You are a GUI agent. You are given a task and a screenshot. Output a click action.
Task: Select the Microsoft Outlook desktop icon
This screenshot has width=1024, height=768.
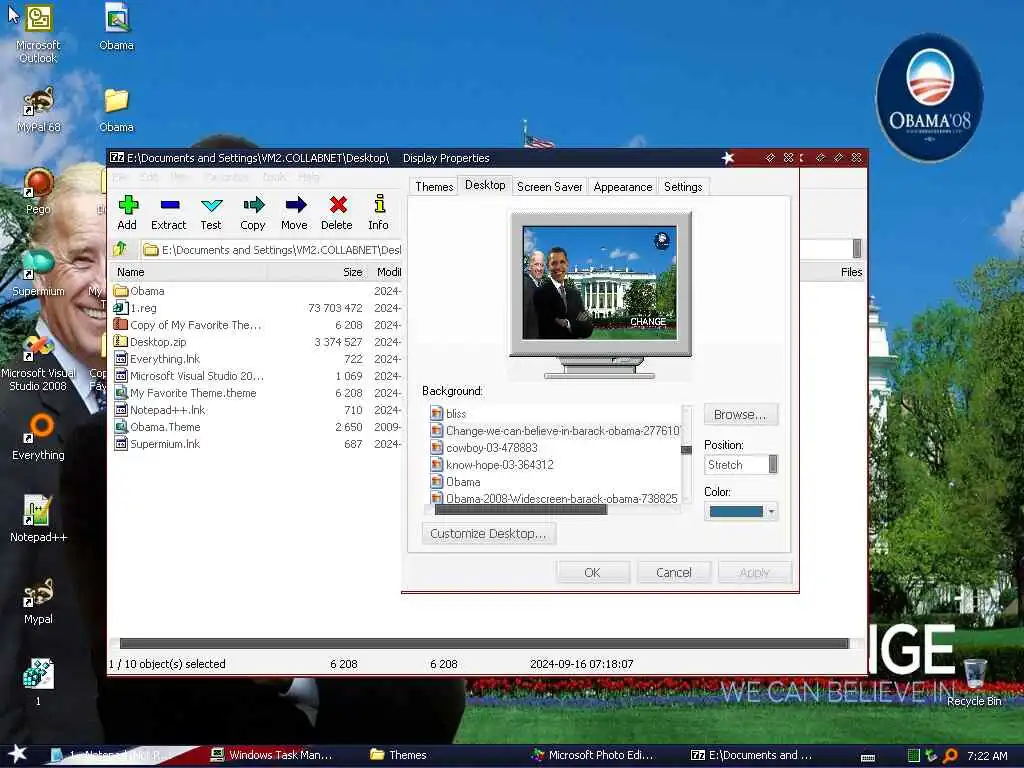coord(38,34)
